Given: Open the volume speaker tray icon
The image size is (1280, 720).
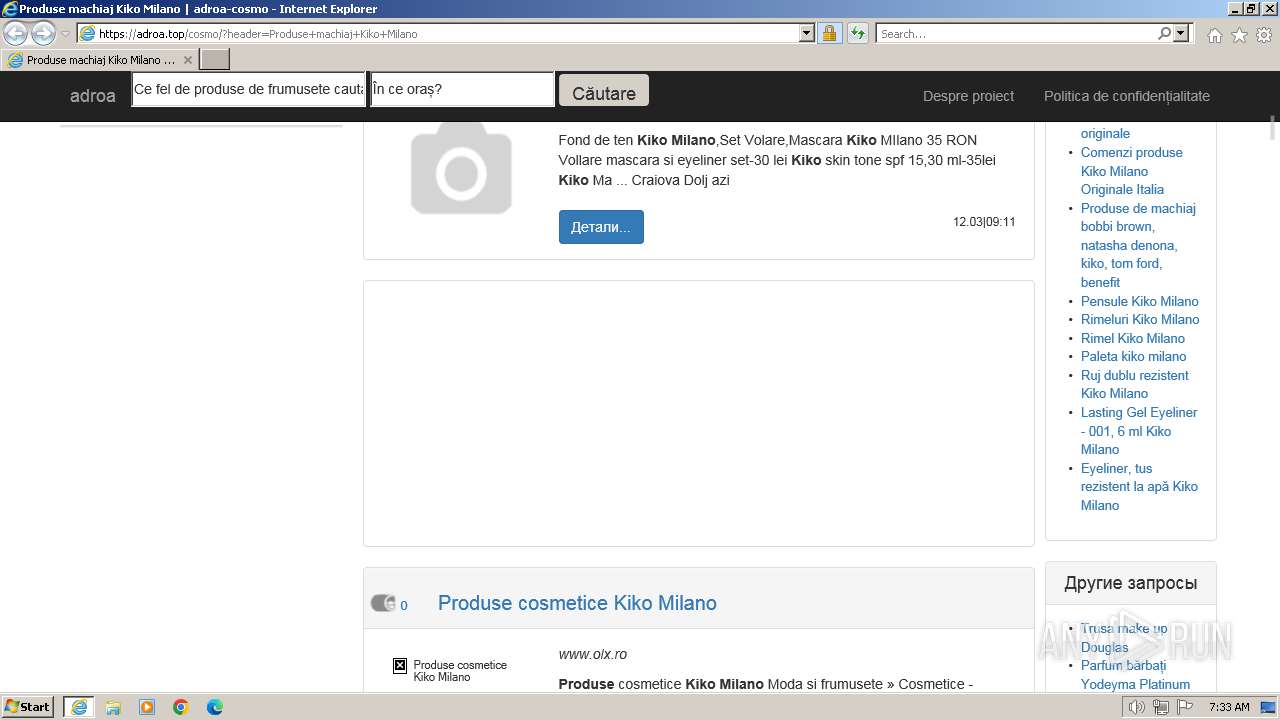Looking at the screenshot, I should pos(1137,707).
